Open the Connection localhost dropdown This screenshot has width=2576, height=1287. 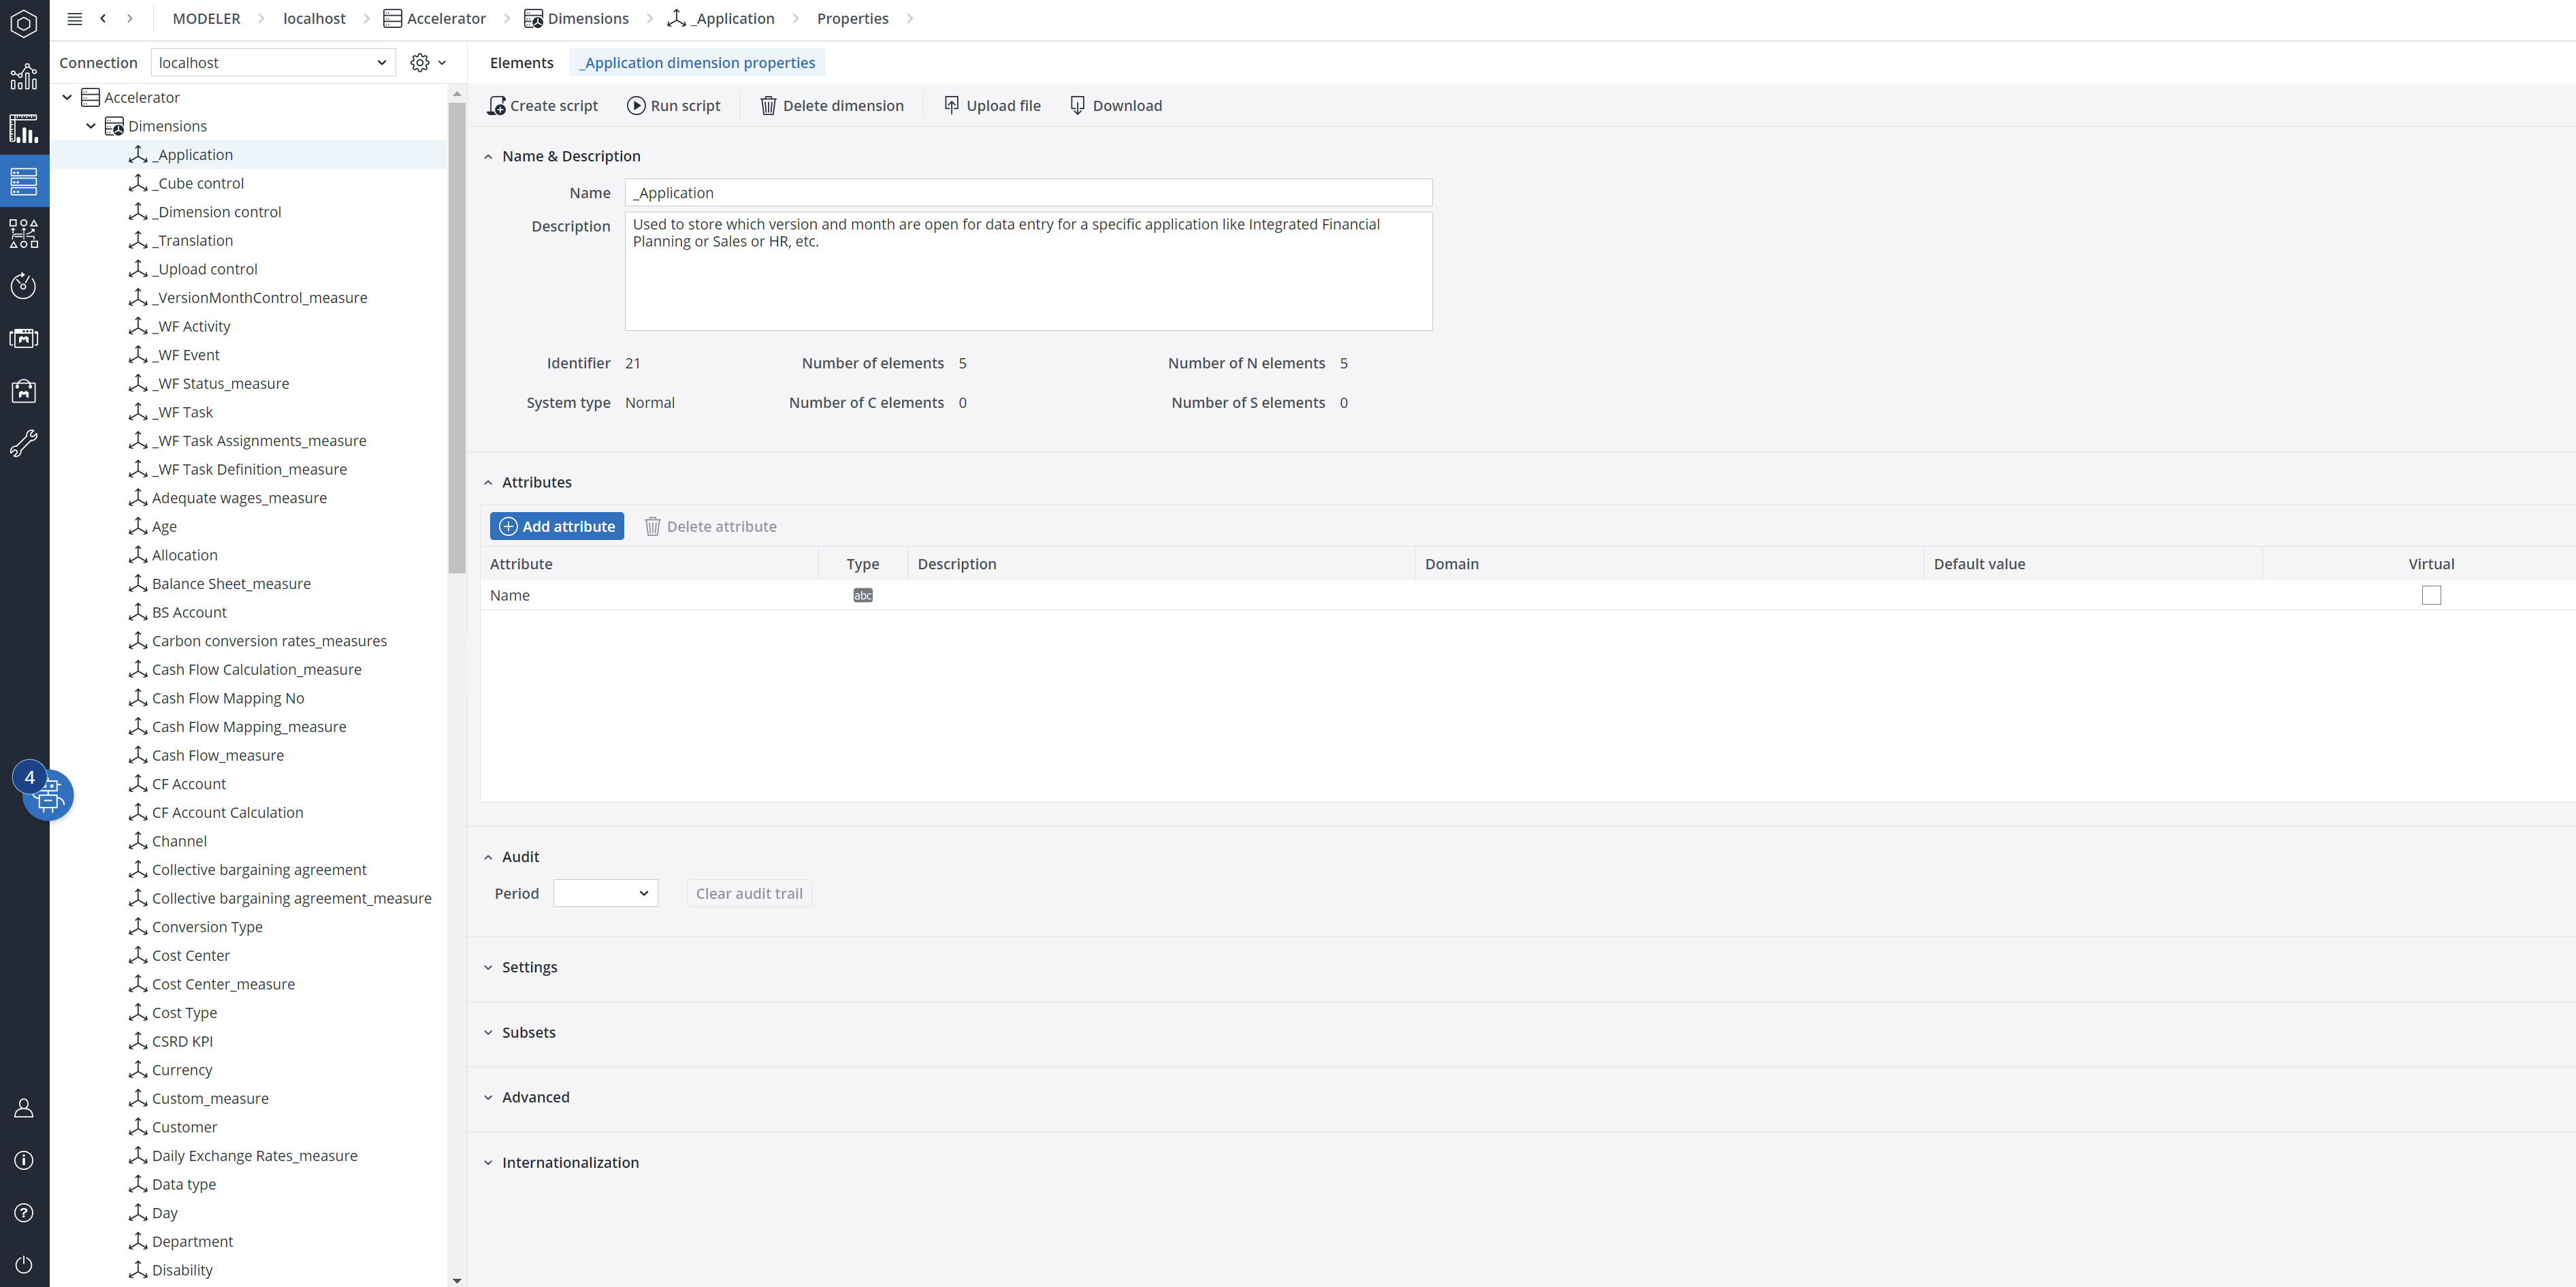click(273, 63)
